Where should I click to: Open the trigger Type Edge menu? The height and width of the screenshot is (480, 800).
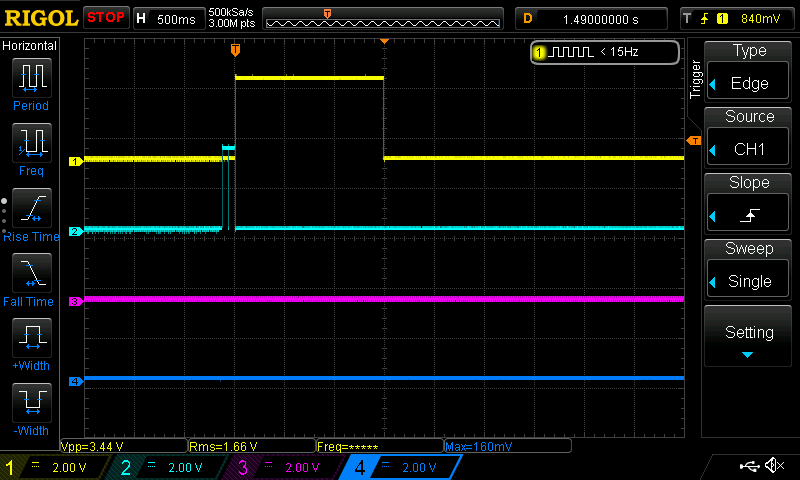point(750,70)
